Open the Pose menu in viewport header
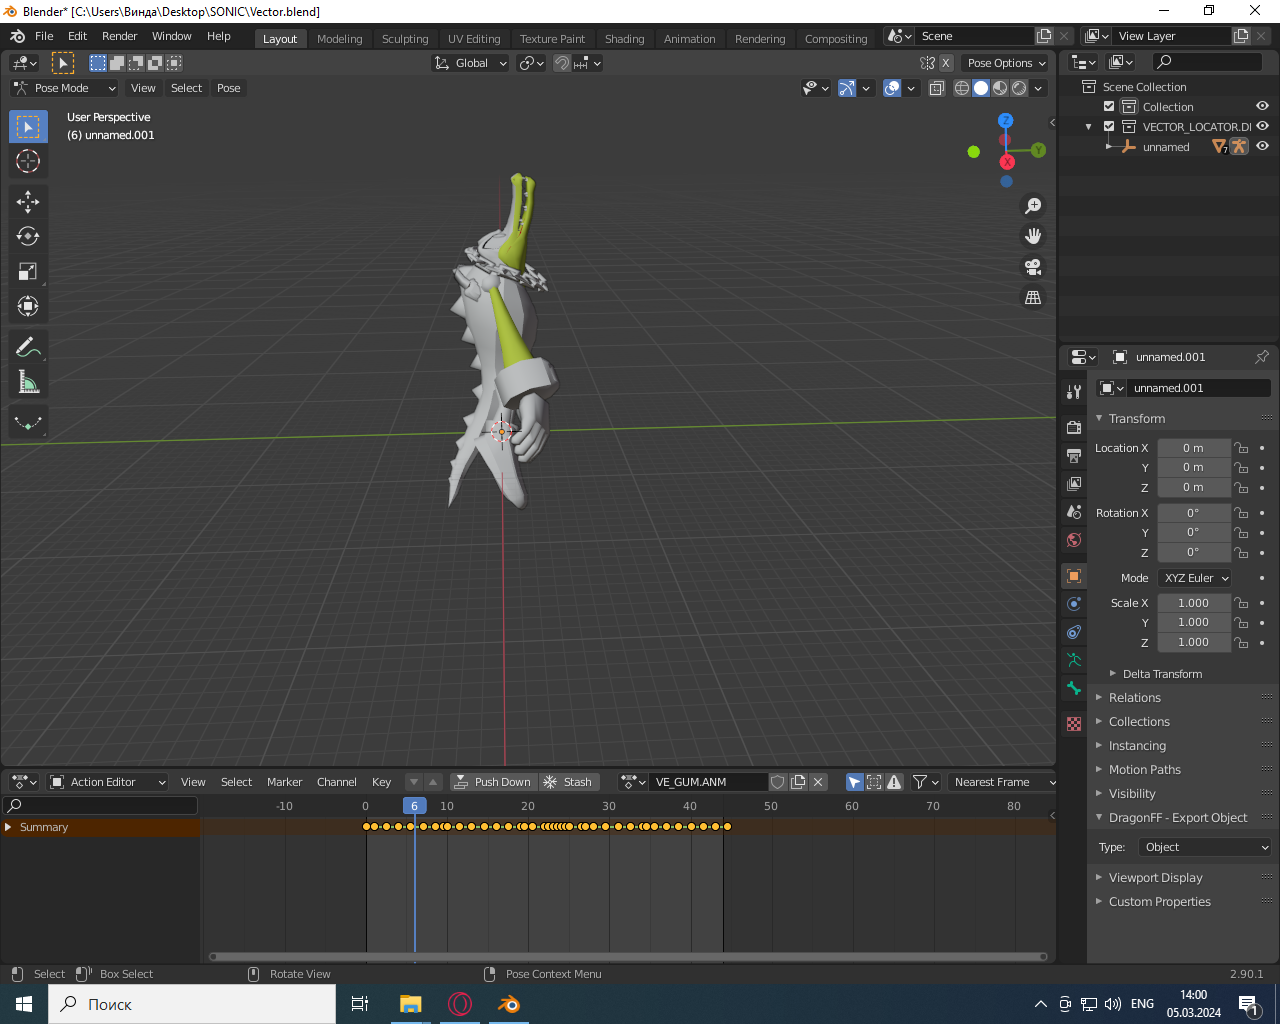The height and width of the screenshot is (1024, 1280). click(x=229, y=88)
